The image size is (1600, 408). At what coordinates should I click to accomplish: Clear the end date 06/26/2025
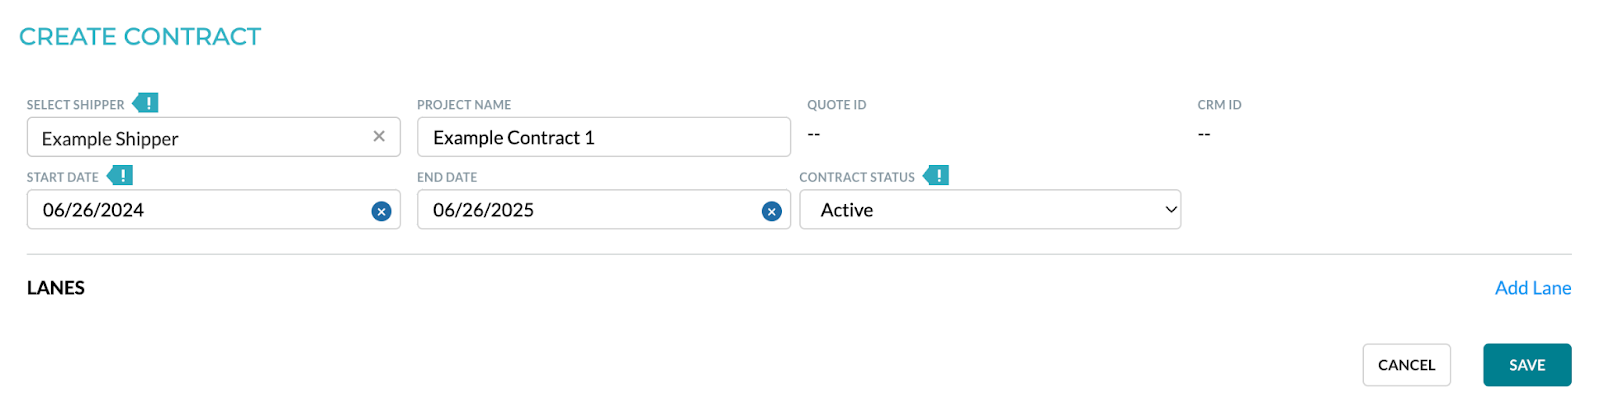[x=771, y=211]
